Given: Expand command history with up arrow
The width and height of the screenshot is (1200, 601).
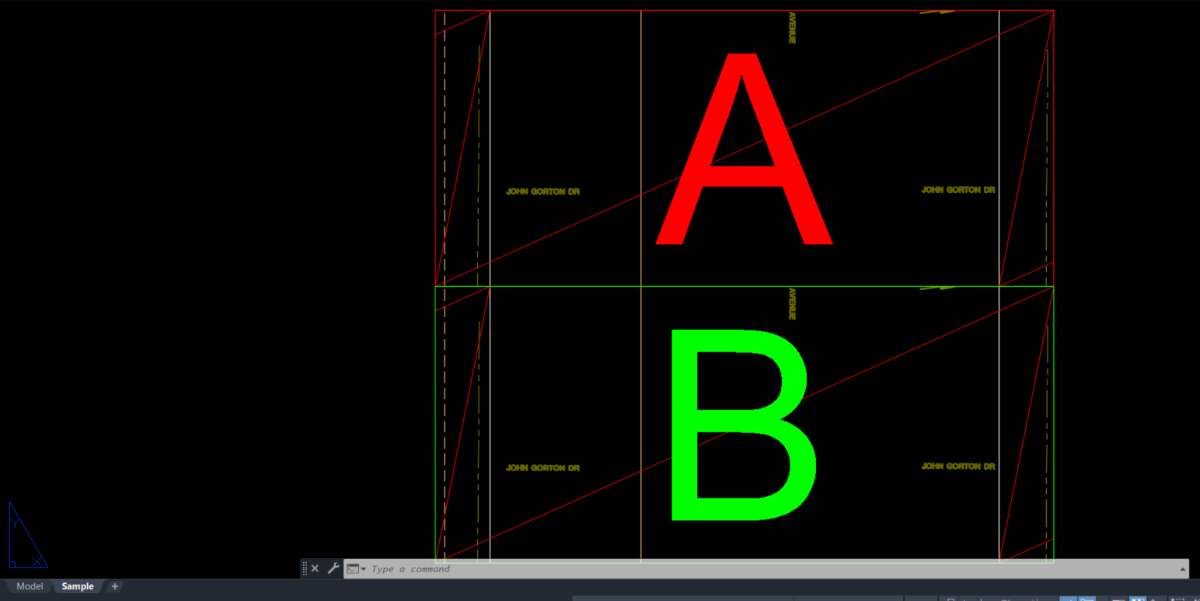Looking at the screenshot, I should pos(1182,569).
